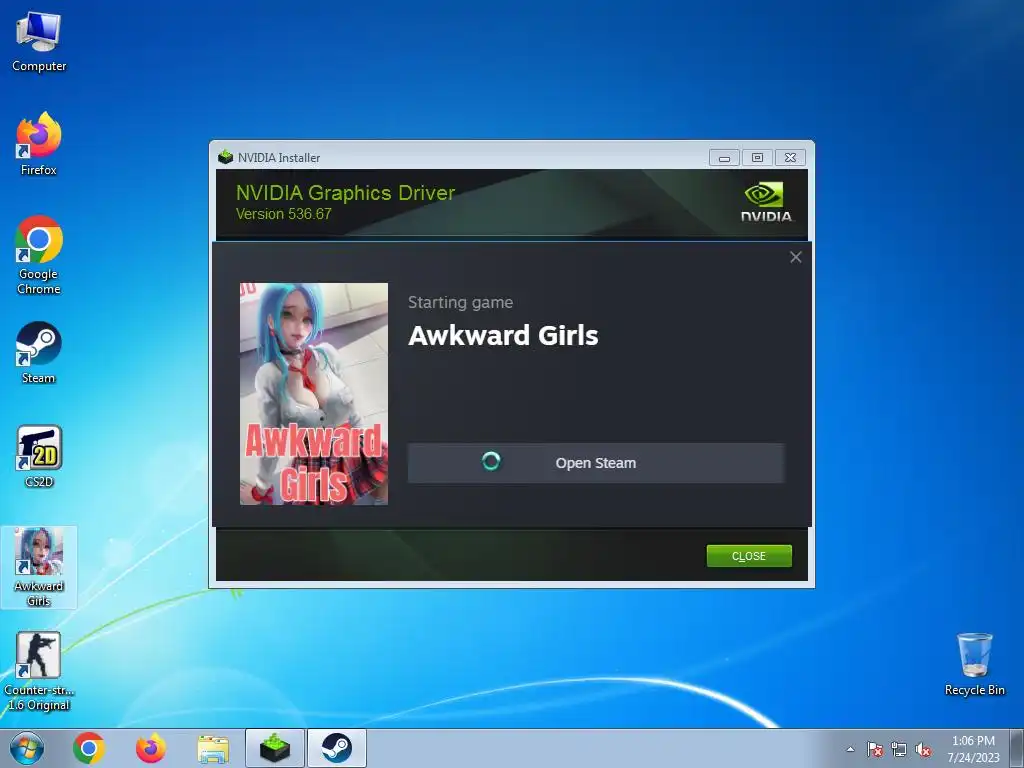Click the 'Starting game' label
The width and height of the screenshot is (1024, 768).
pyautogui.click(x=460, y=302)
